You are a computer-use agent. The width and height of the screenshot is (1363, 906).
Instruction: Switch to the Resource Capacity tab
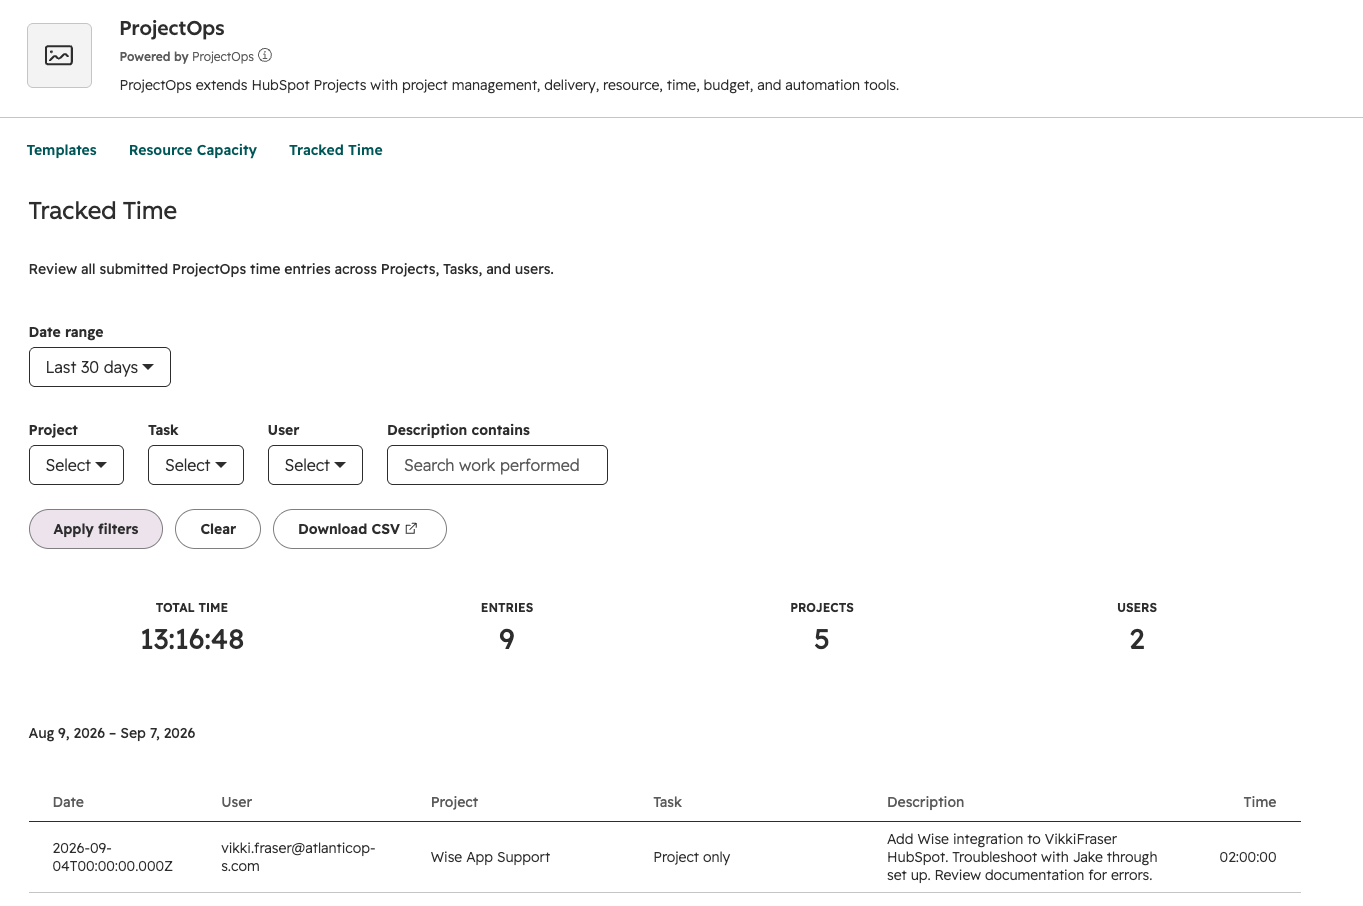[x=193, y=150]
